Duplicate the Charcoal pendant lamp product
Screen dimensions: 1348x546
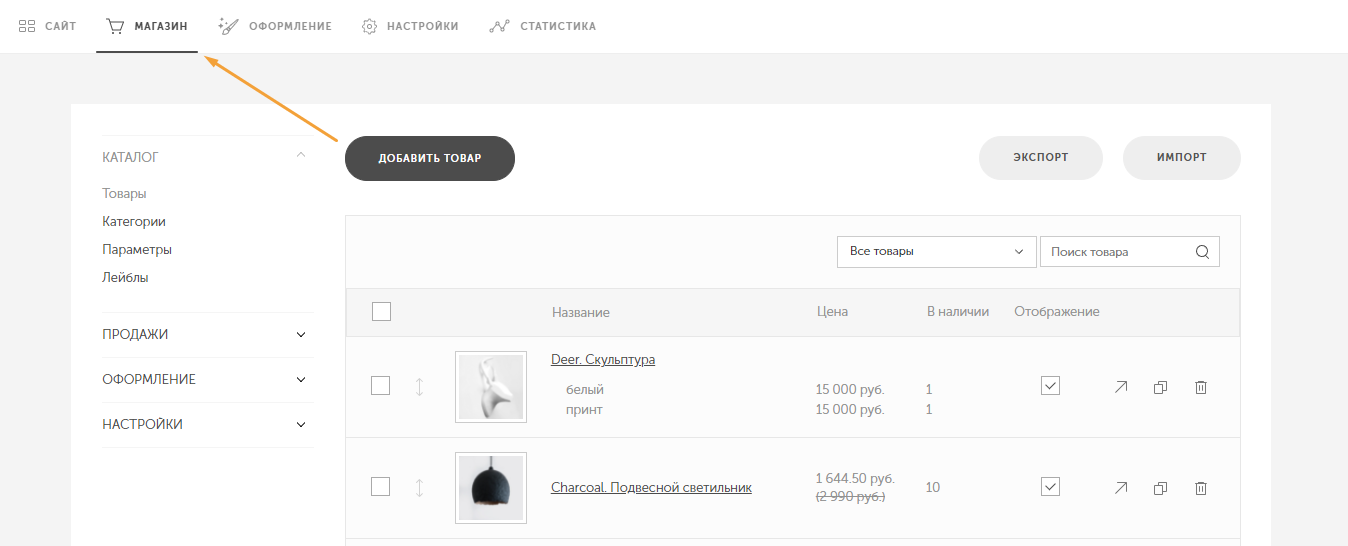point(1160,488)
